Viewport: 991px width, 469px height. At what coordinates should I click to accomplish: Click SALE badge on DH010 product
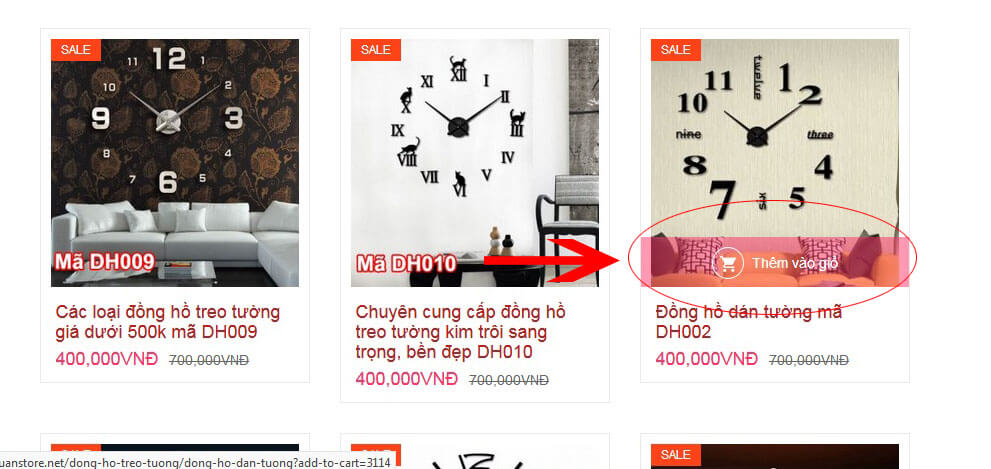pos(376,49)
